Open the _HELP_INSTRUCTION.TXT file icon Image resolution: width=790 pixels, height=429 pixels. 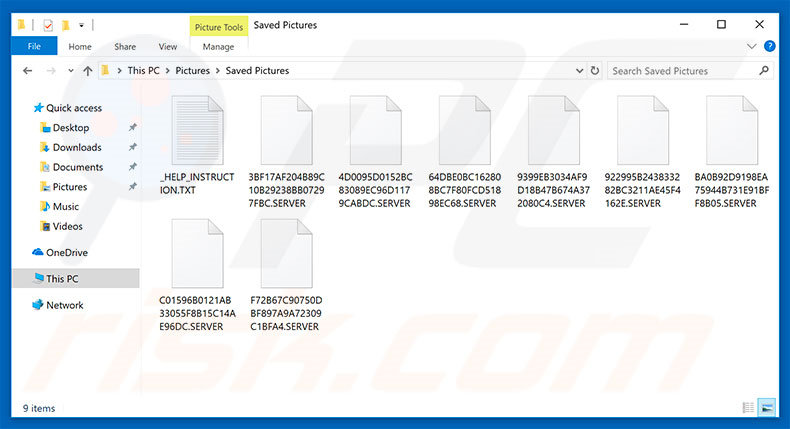(x=198, y=131)
